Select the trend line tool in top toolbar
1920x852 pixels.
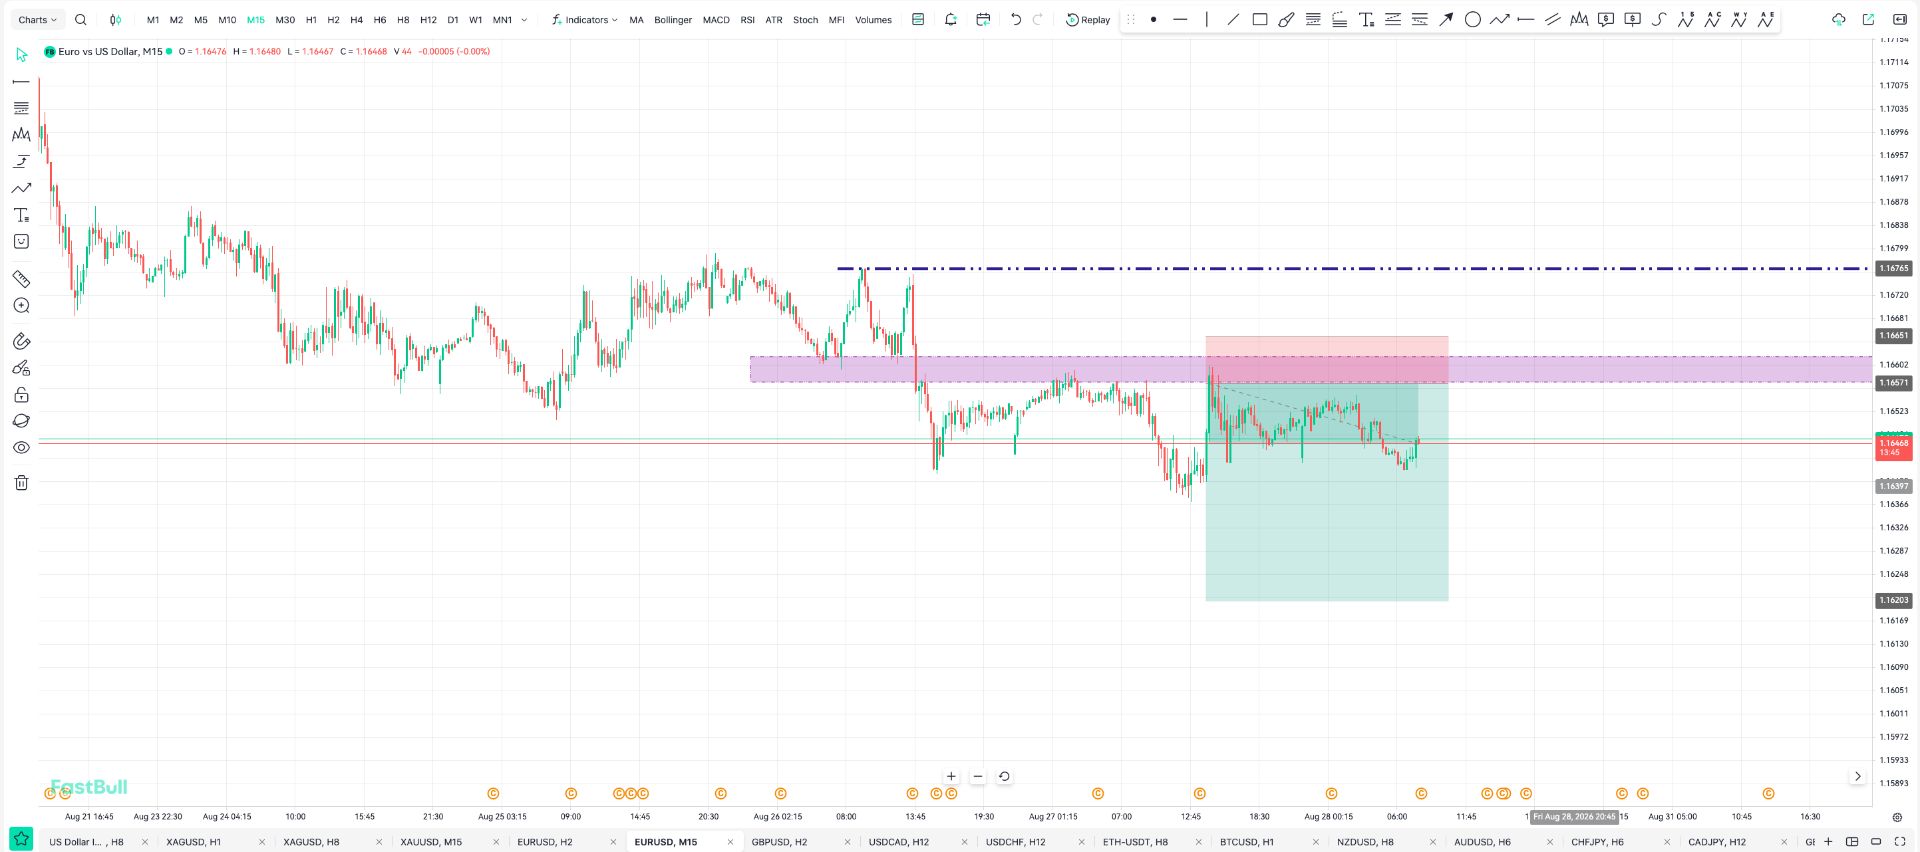(x=1233, y=20)
